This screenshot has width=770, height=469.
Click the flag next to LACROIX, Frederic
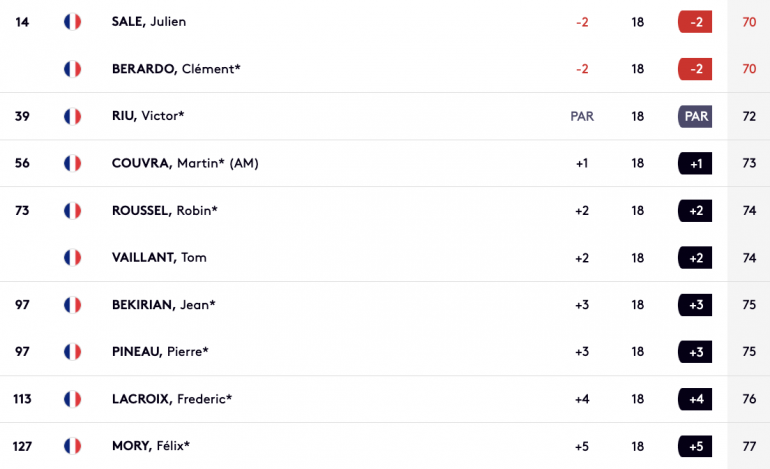pos(72,399)
